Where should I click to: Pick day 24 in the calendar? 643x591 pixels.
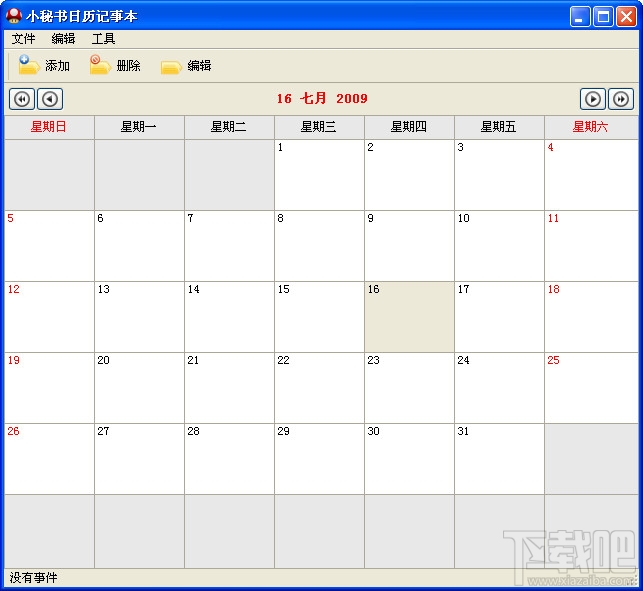point(499,388)
